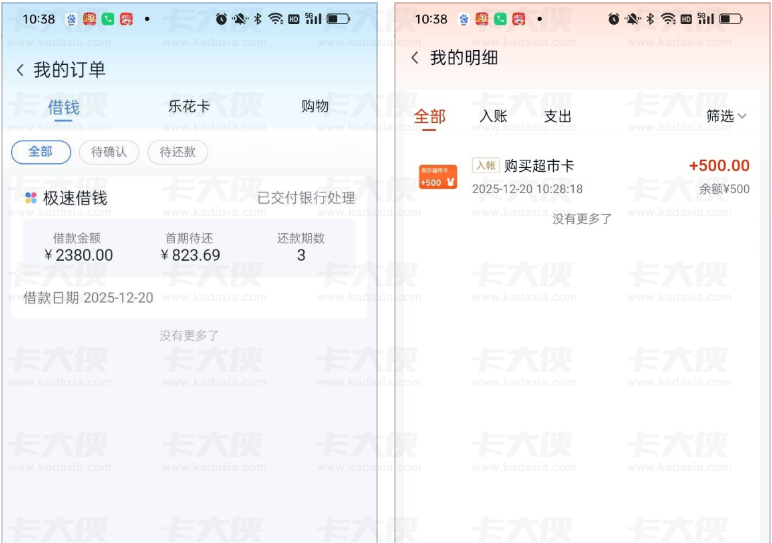
Task: Open the 极速借钱 order title
Action: (75, 198)
